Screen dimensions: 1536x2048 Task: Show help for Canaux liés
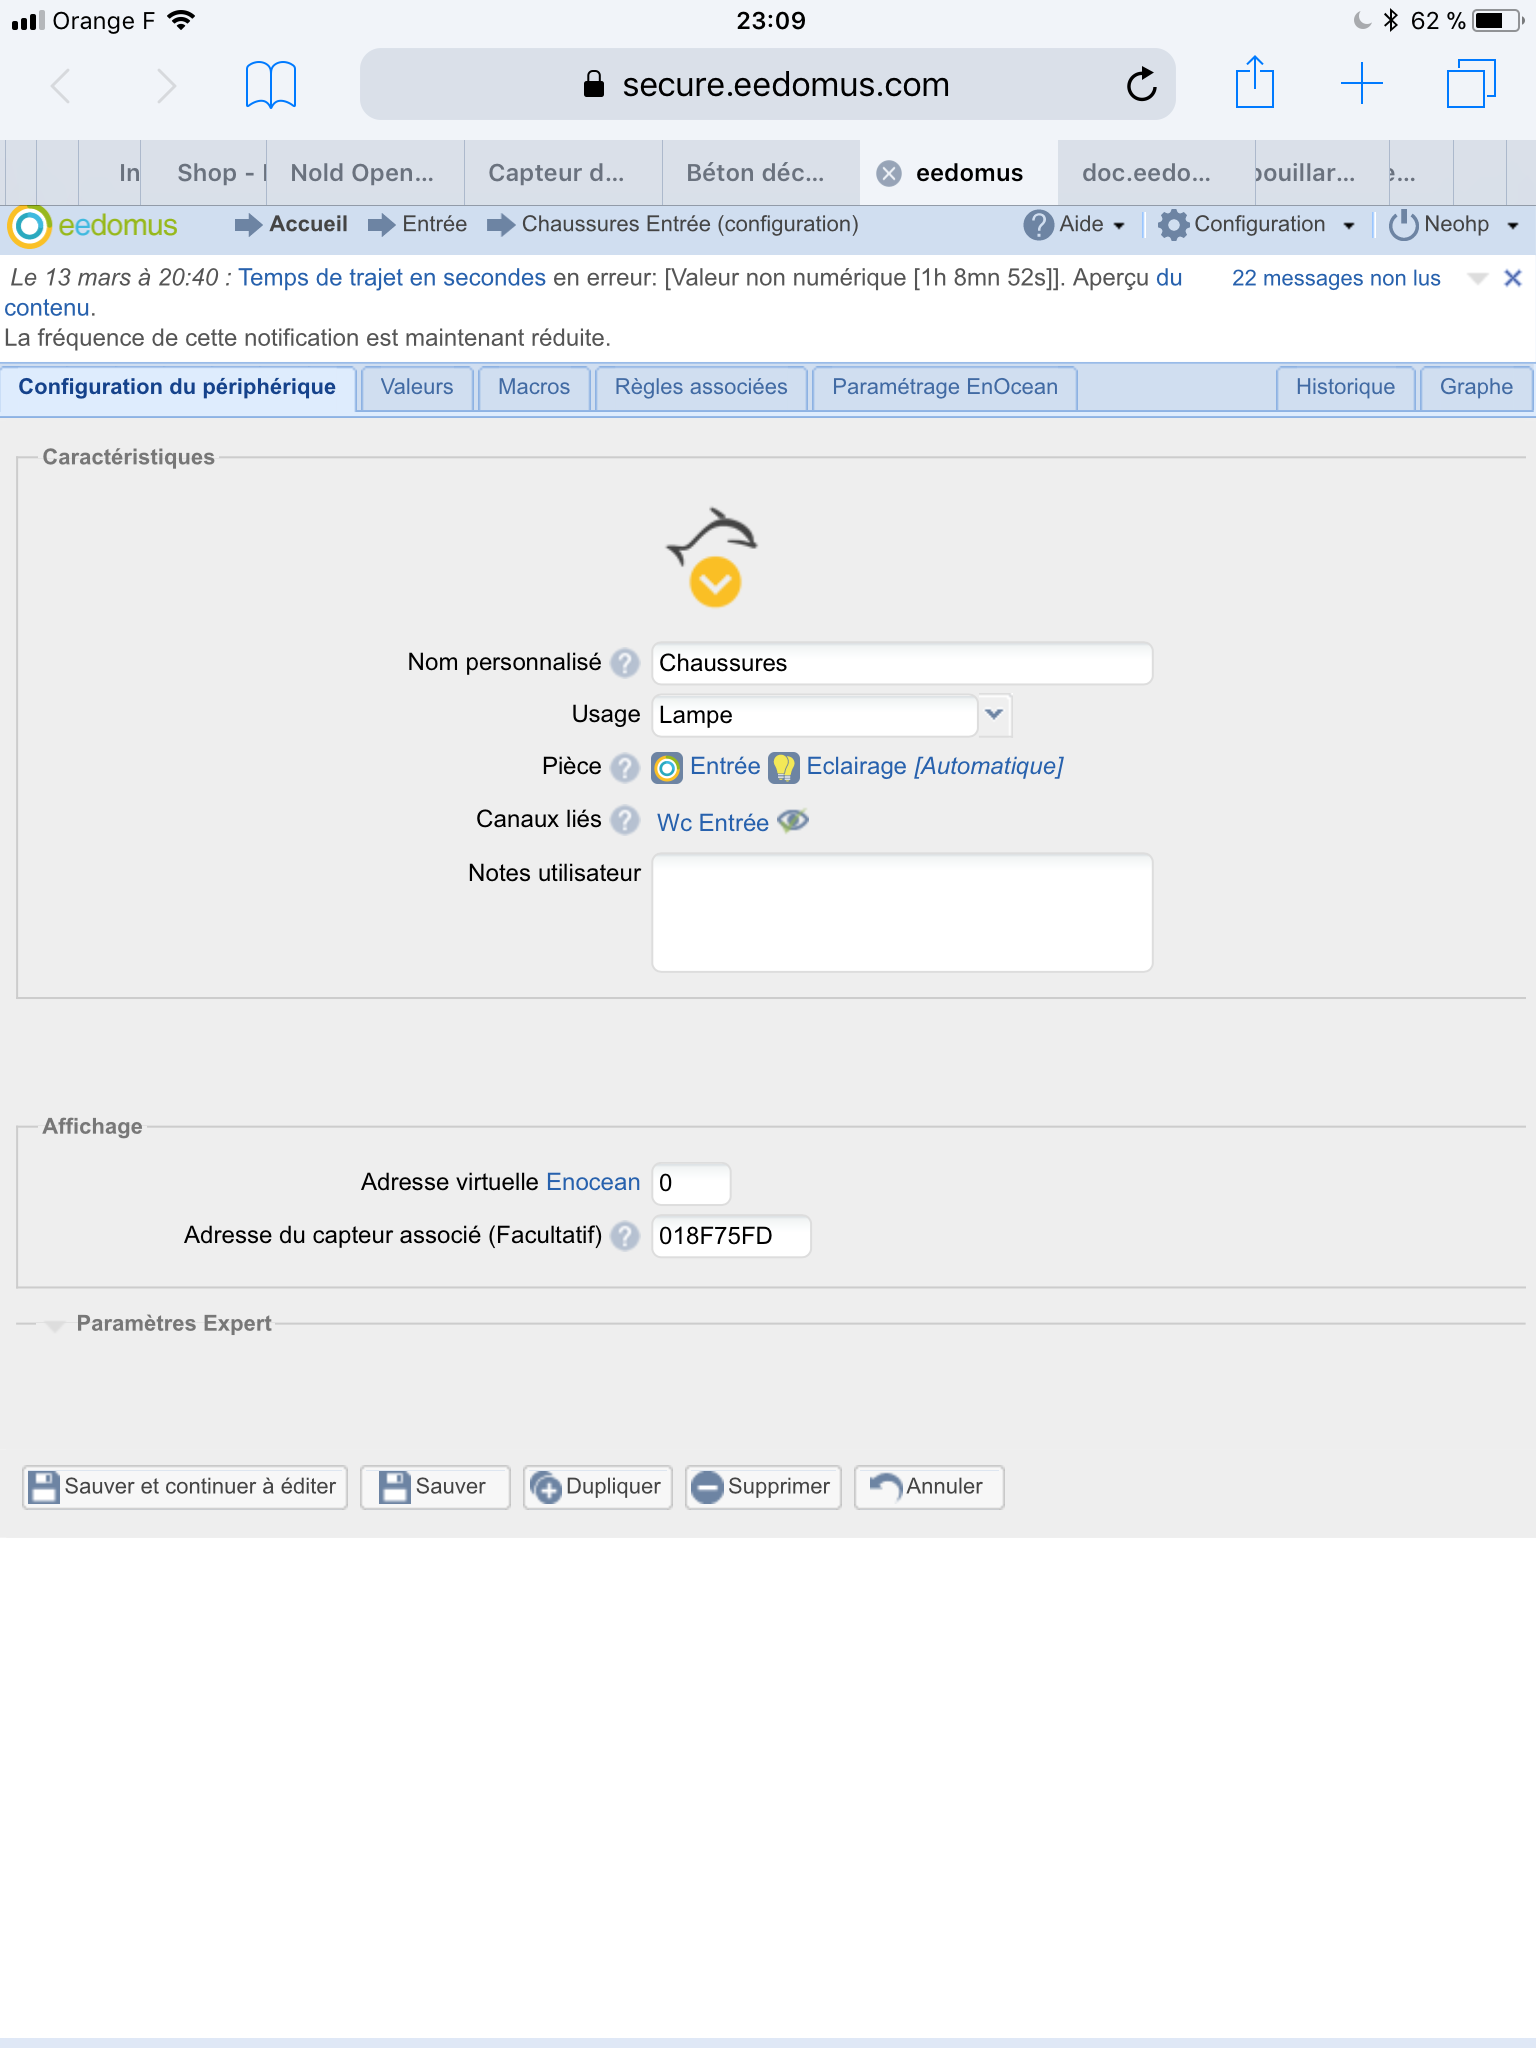tap(625, 820)
